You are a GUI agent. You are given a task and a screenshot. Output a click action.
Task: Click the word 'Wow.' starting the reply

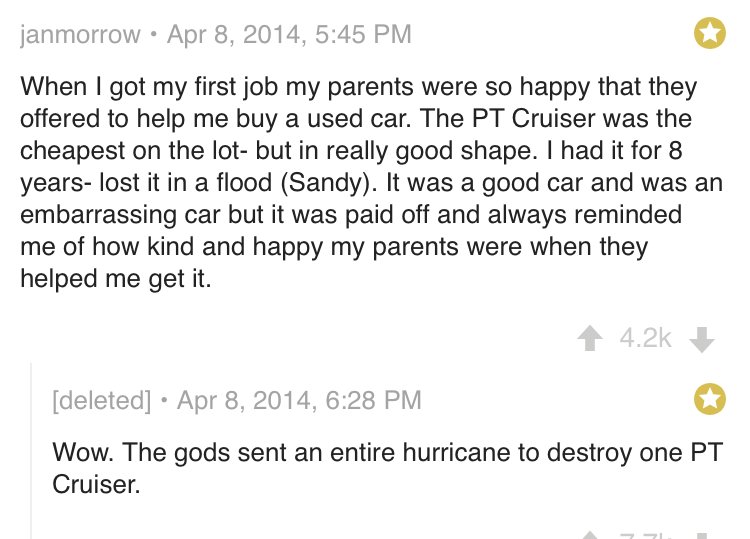click(83, 452)
